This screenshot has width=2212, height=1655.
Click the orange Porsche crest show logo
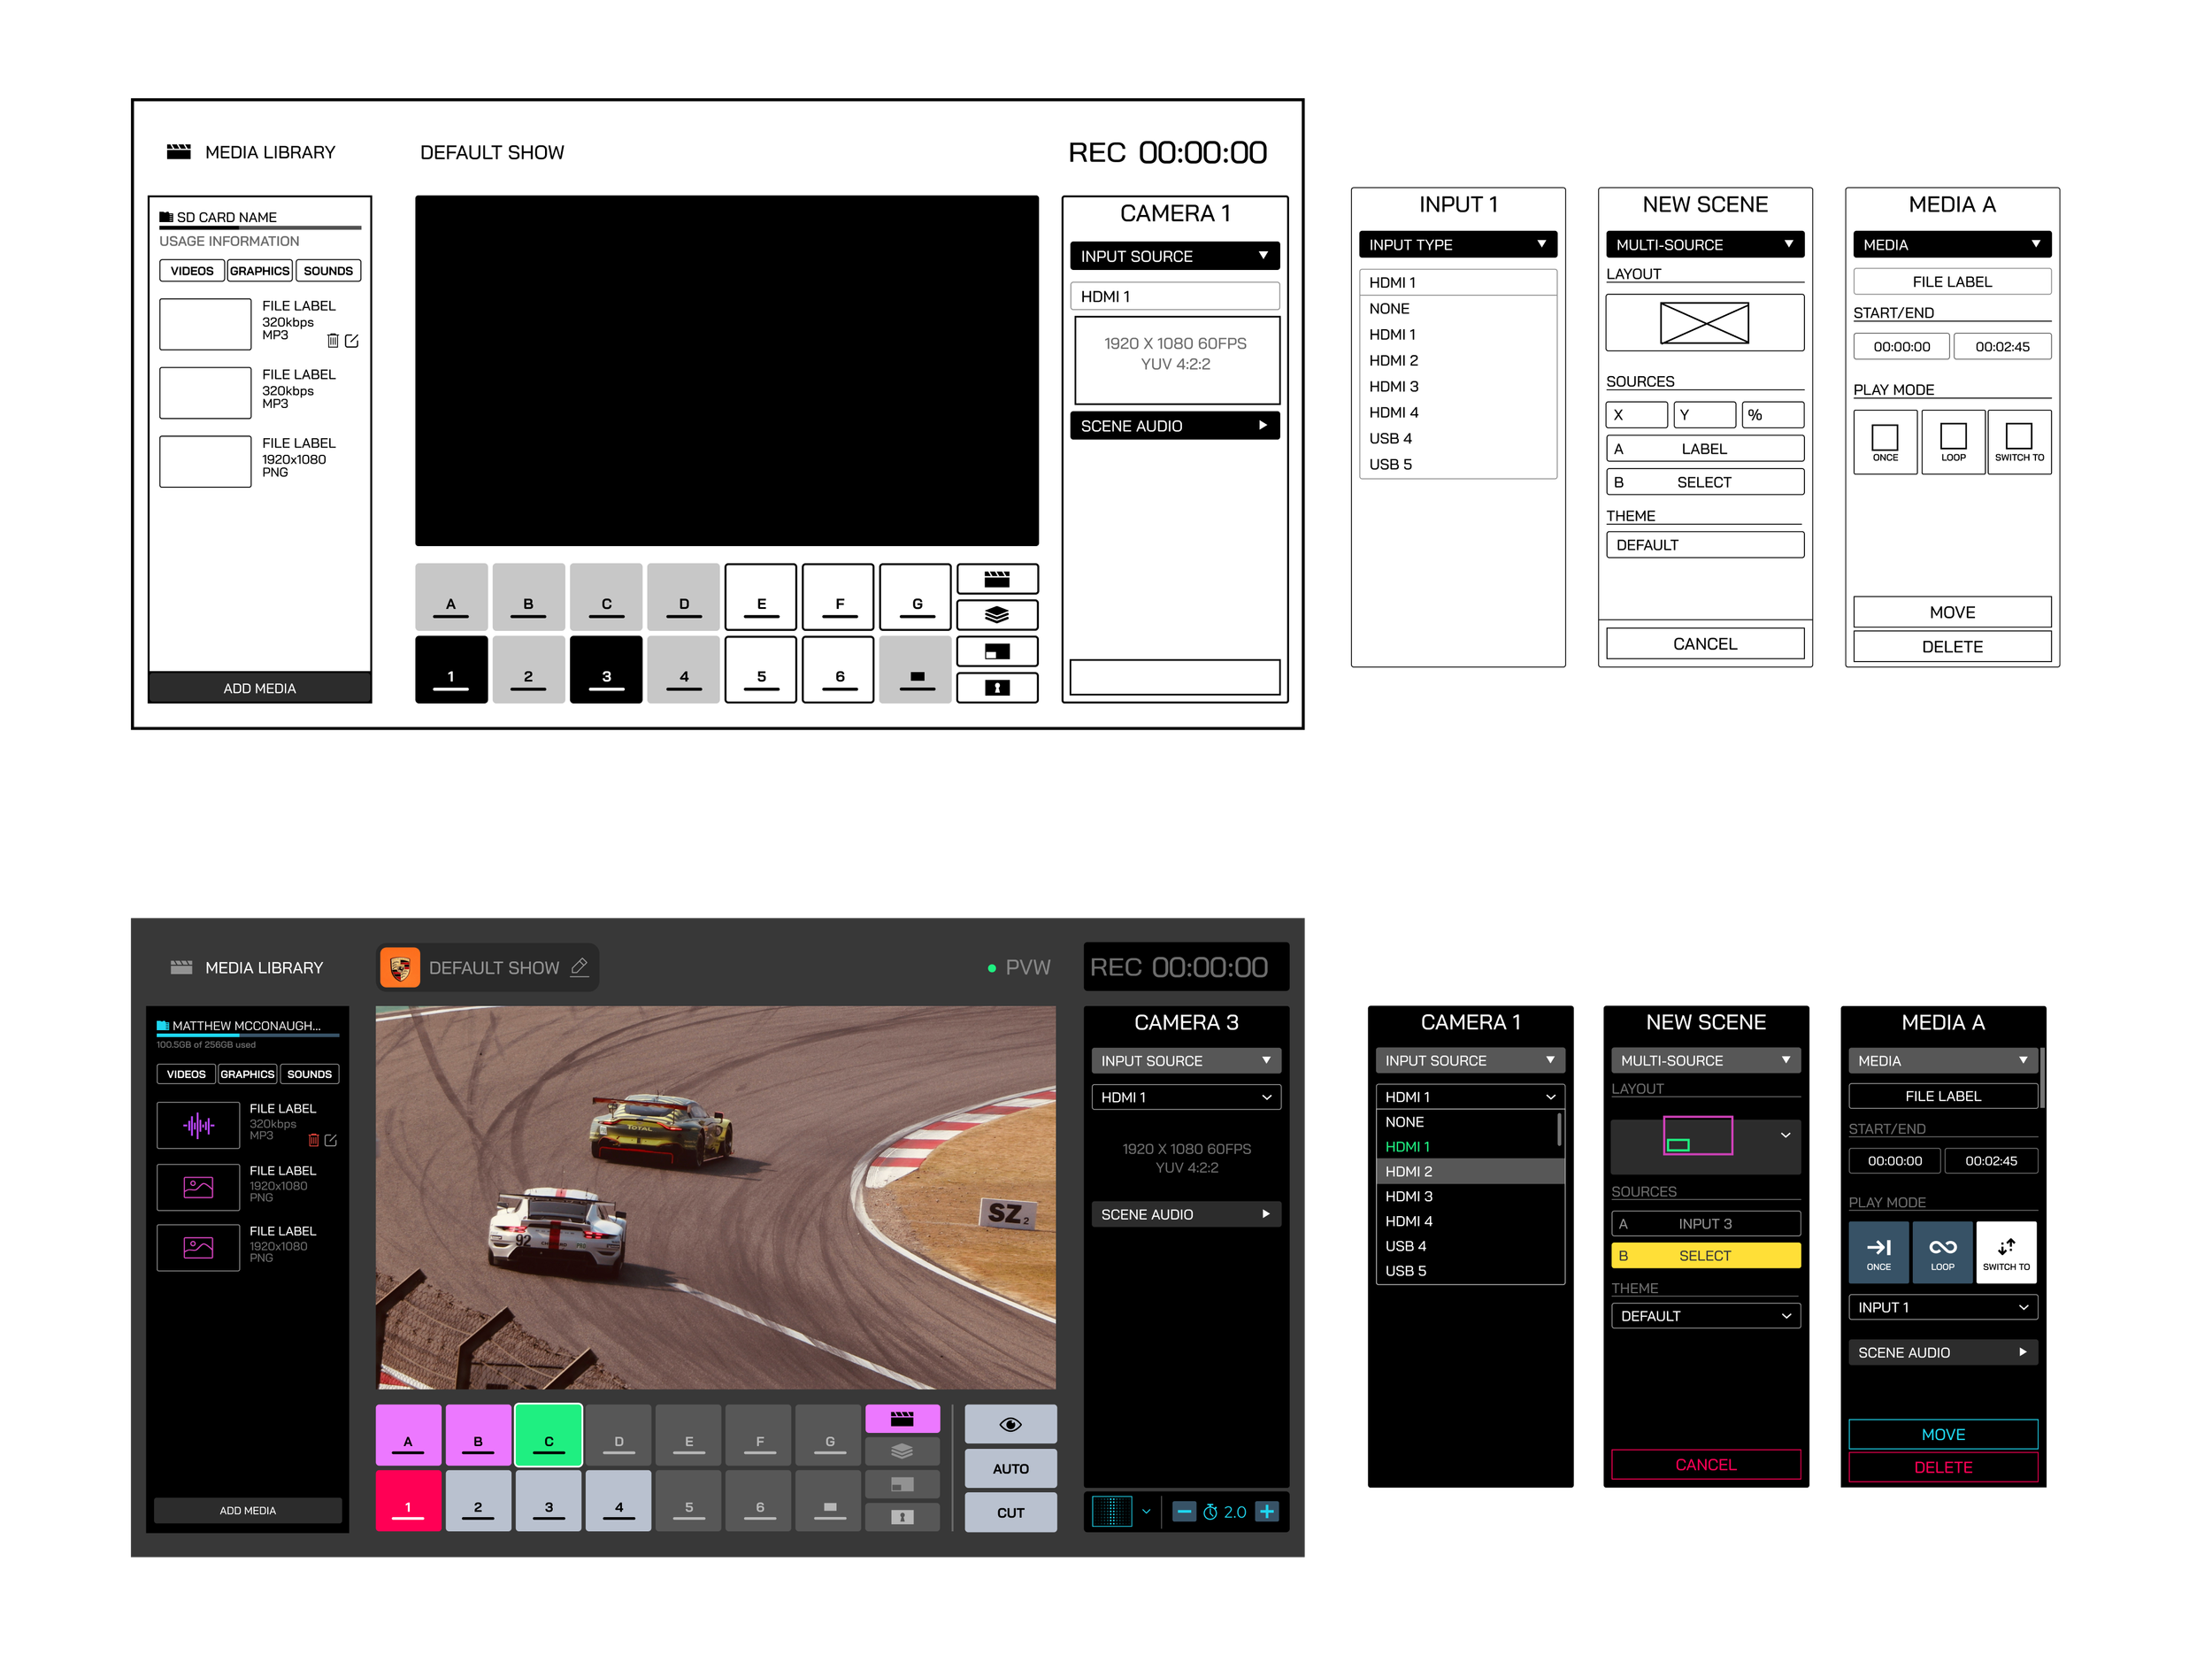tap(400, 967)
